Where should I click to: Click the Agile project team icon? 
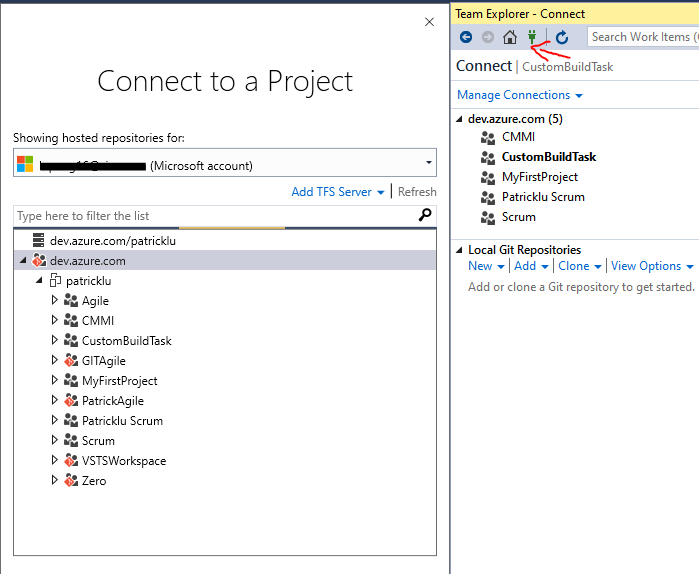coord(71,300)
